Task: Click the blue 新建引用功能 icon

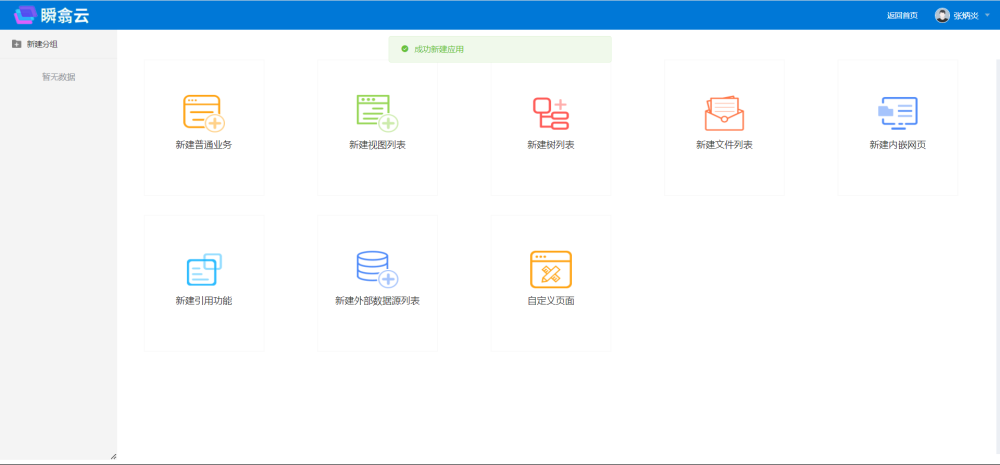Action: tap(203, 269)
